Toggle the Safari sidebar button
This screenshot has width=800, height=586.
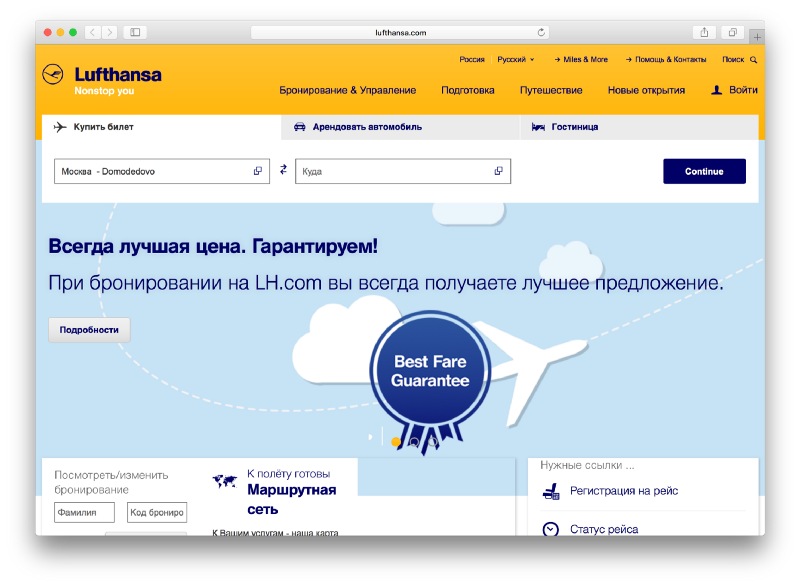135,32
